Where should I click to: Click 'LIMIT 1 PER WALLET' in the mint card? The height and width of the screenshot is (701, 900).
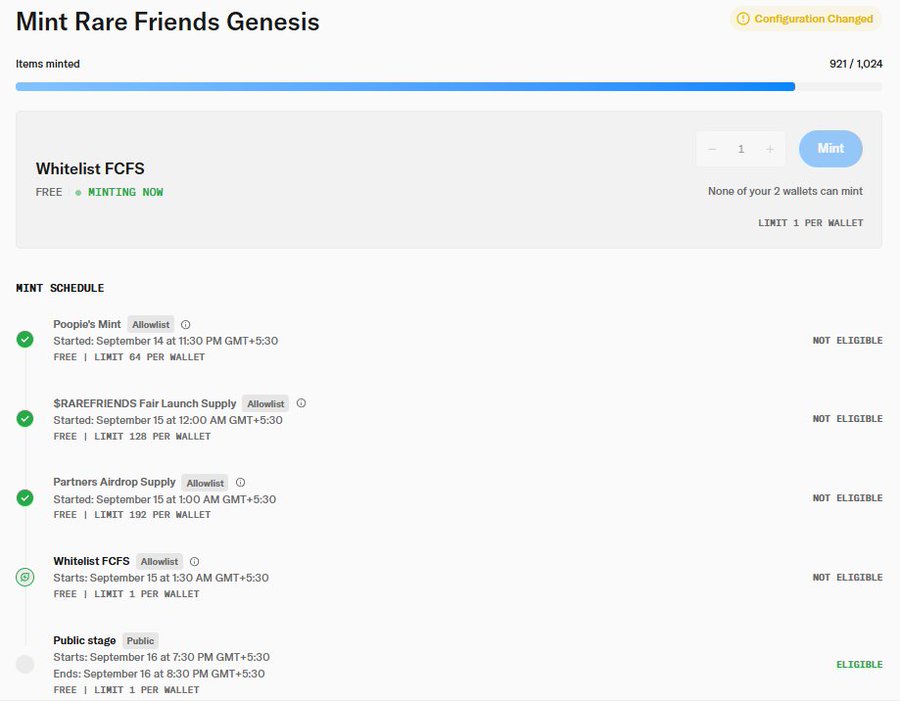810,223
